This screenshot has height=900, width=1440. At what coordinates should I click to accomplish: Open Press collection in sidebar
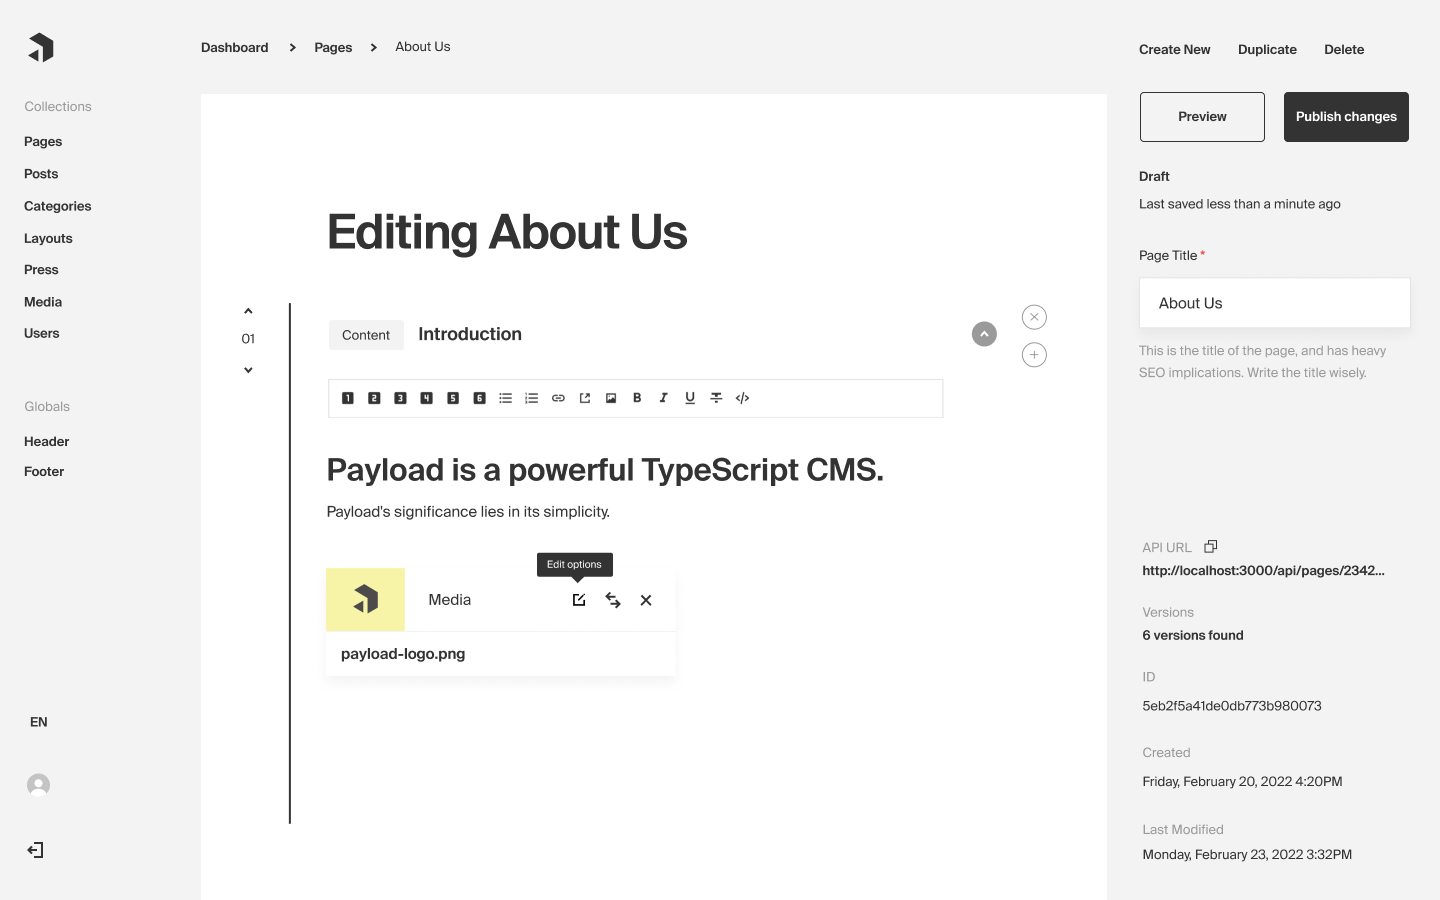[x=41, y=270]
